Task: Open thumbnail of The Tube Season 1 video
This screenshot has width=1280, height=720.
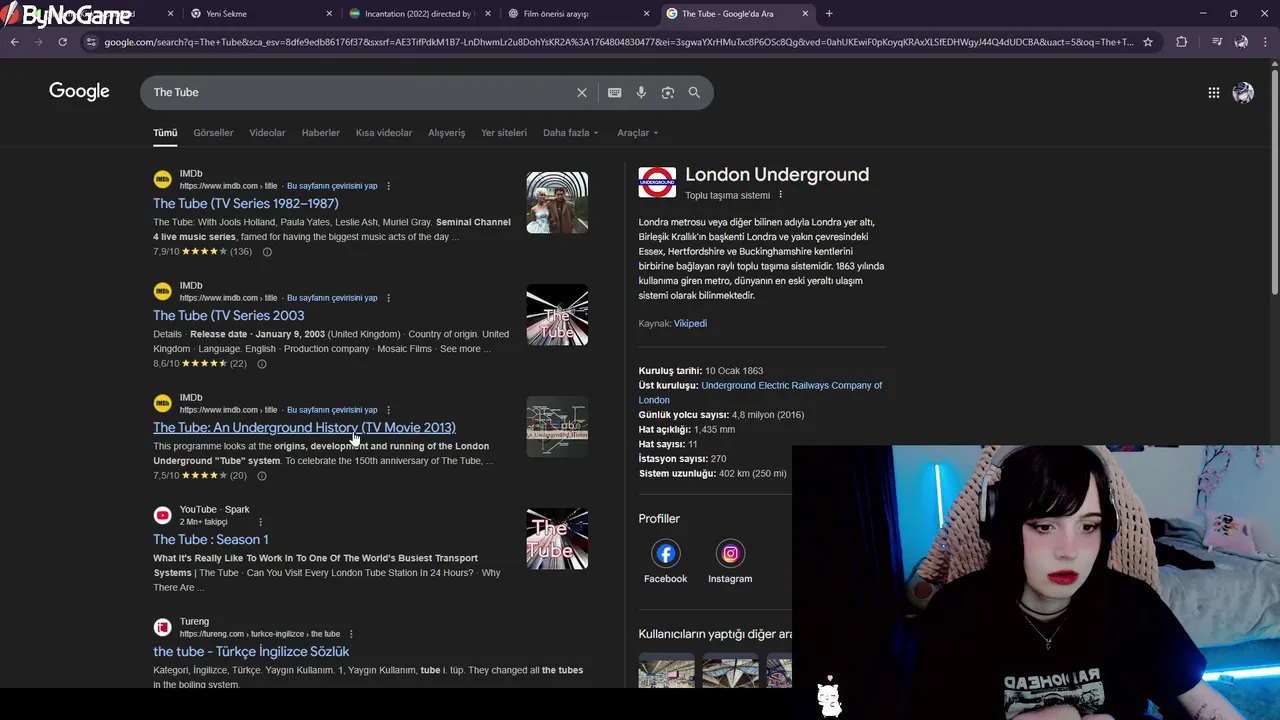Action: (x=557, y=539)
